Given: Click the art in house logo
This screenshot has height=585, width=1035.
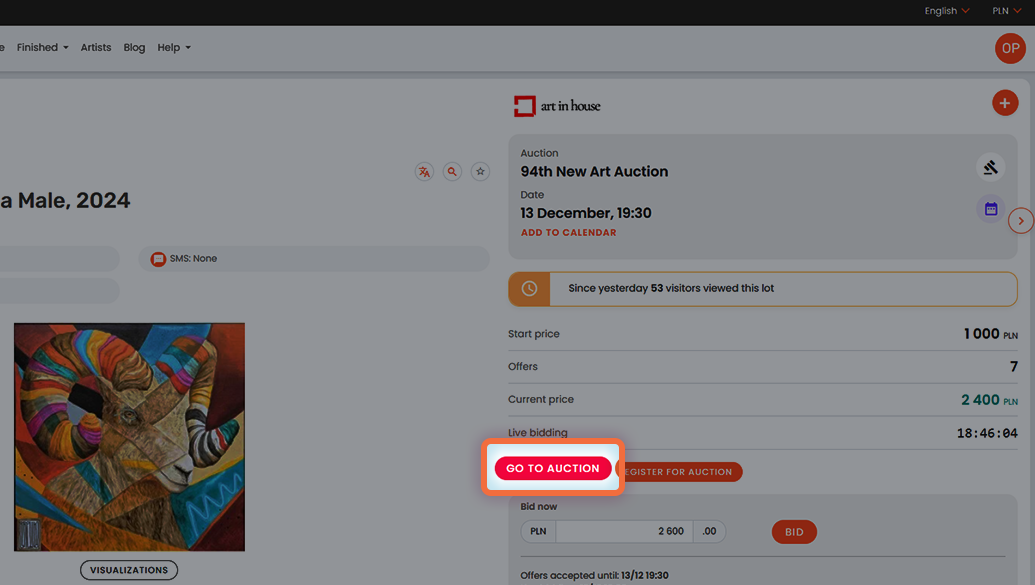Looking at the screenshot, I should (x=557, y=106).
